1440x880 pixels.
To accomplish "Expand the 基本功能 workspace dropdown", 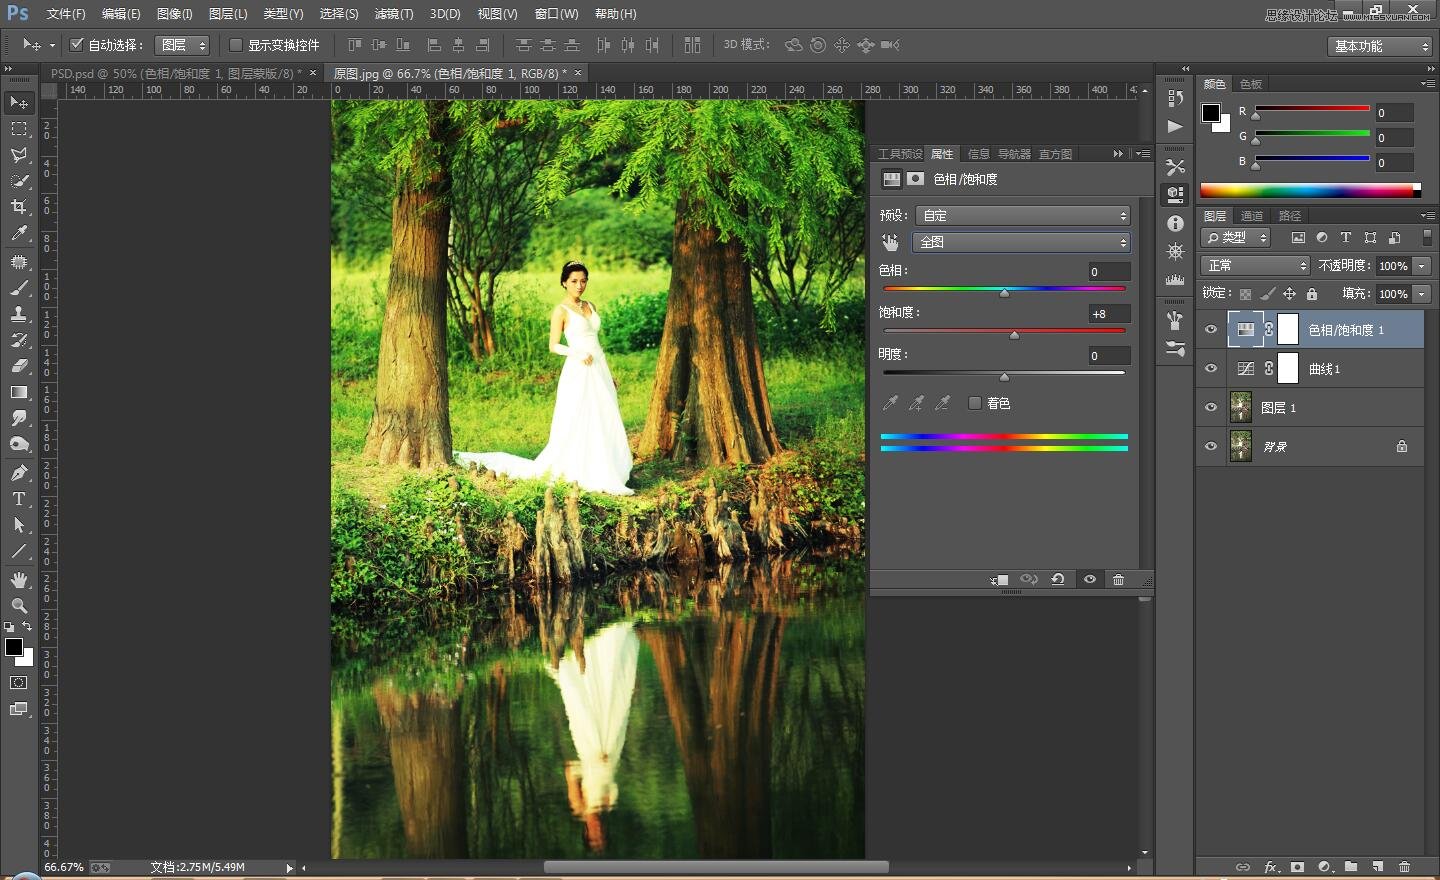I will pos(1381,46).
